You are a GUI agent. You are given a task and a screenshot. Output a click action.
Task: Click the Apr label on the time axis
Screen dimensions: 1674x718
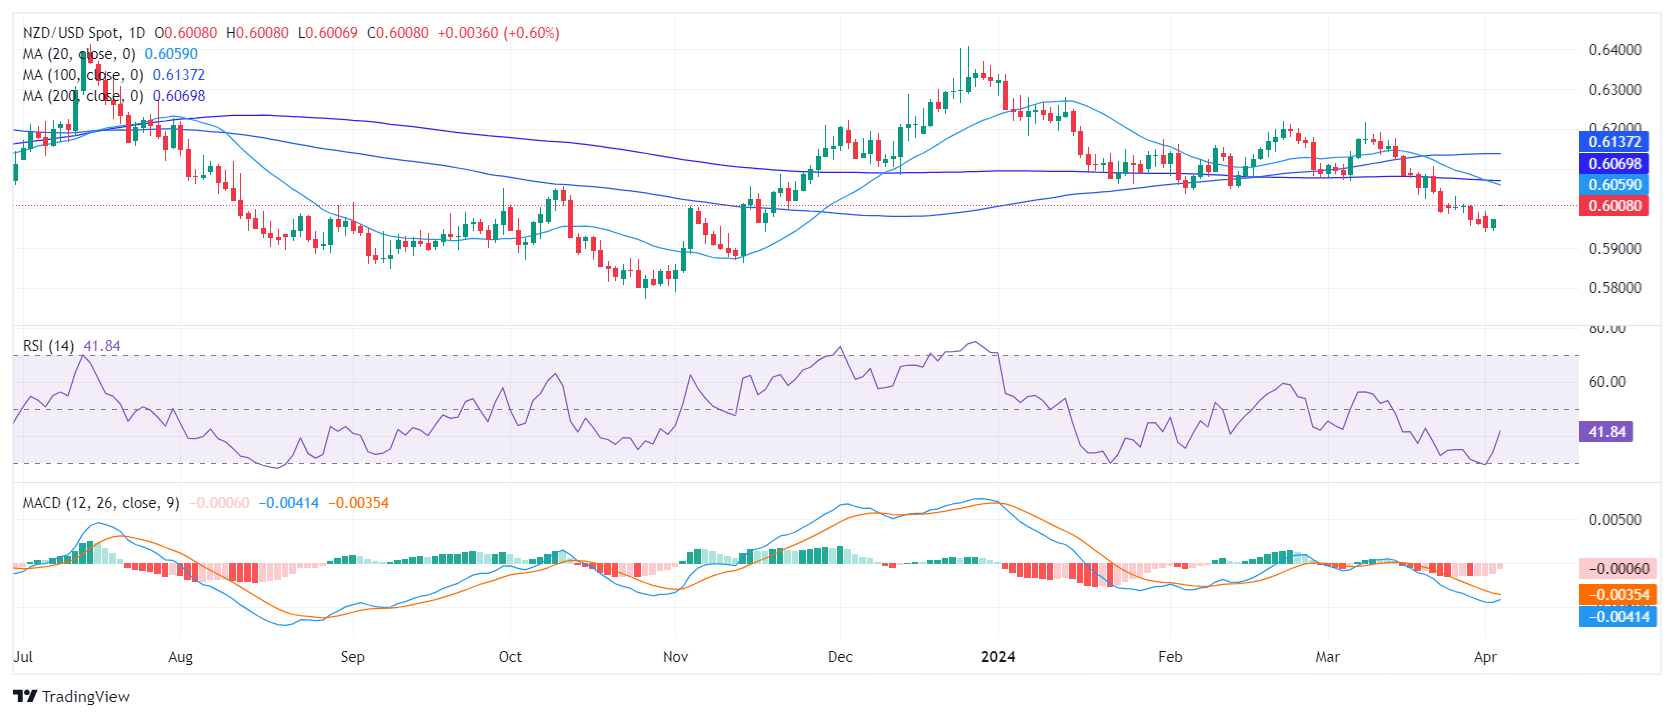(1485, 657)
